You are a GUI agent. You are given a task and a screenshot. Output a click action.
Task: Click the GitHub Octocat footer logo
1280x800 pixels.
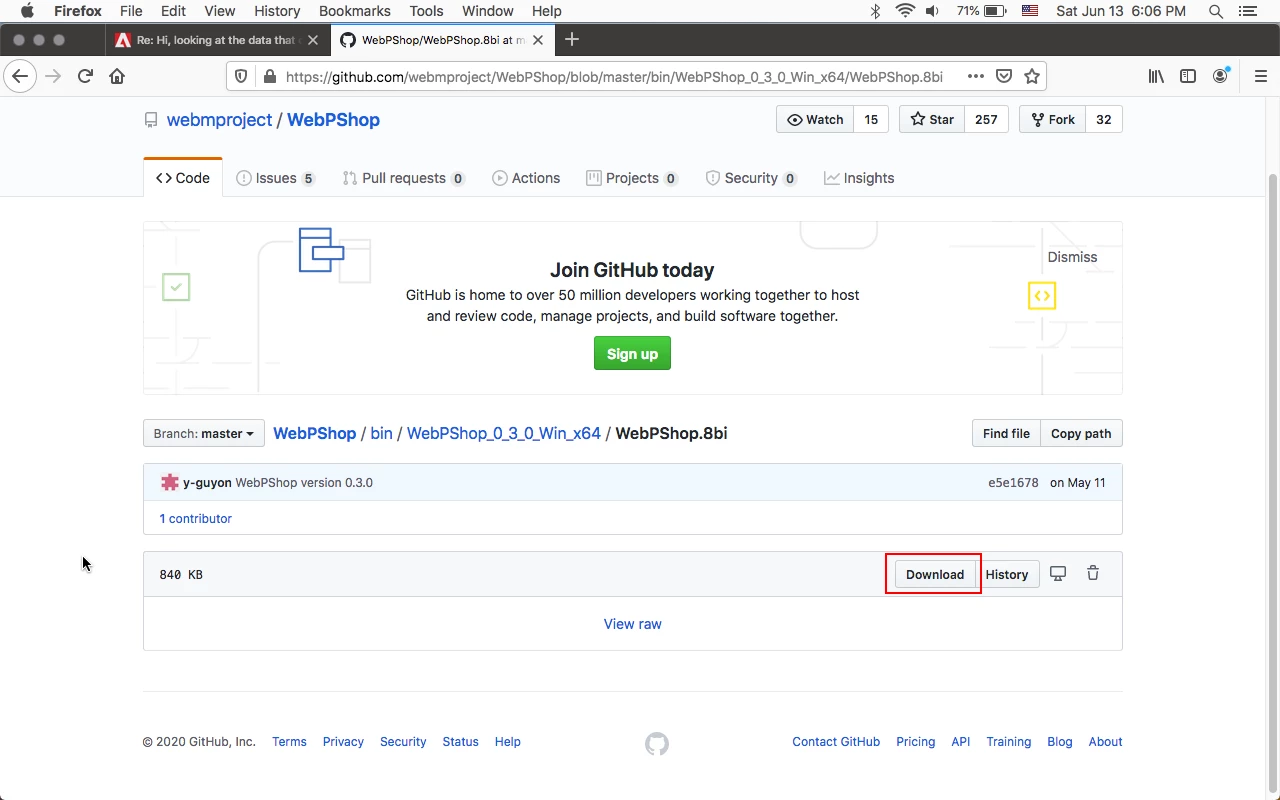(x=657, y=743)
